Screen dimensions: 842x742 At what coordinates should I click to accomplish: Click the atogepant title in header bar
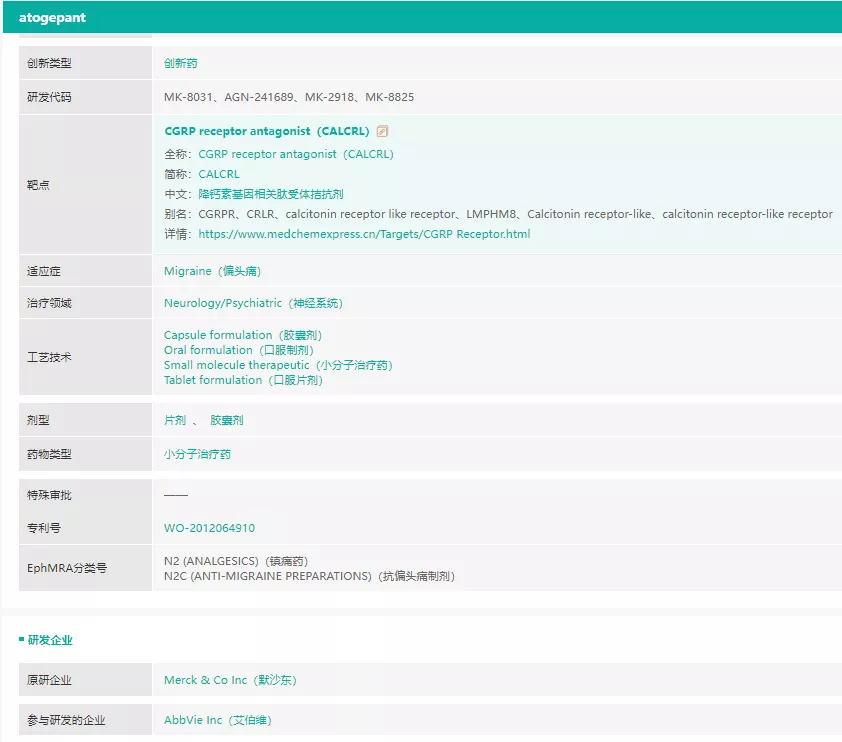pyautogui.click(x=52, y=18)
